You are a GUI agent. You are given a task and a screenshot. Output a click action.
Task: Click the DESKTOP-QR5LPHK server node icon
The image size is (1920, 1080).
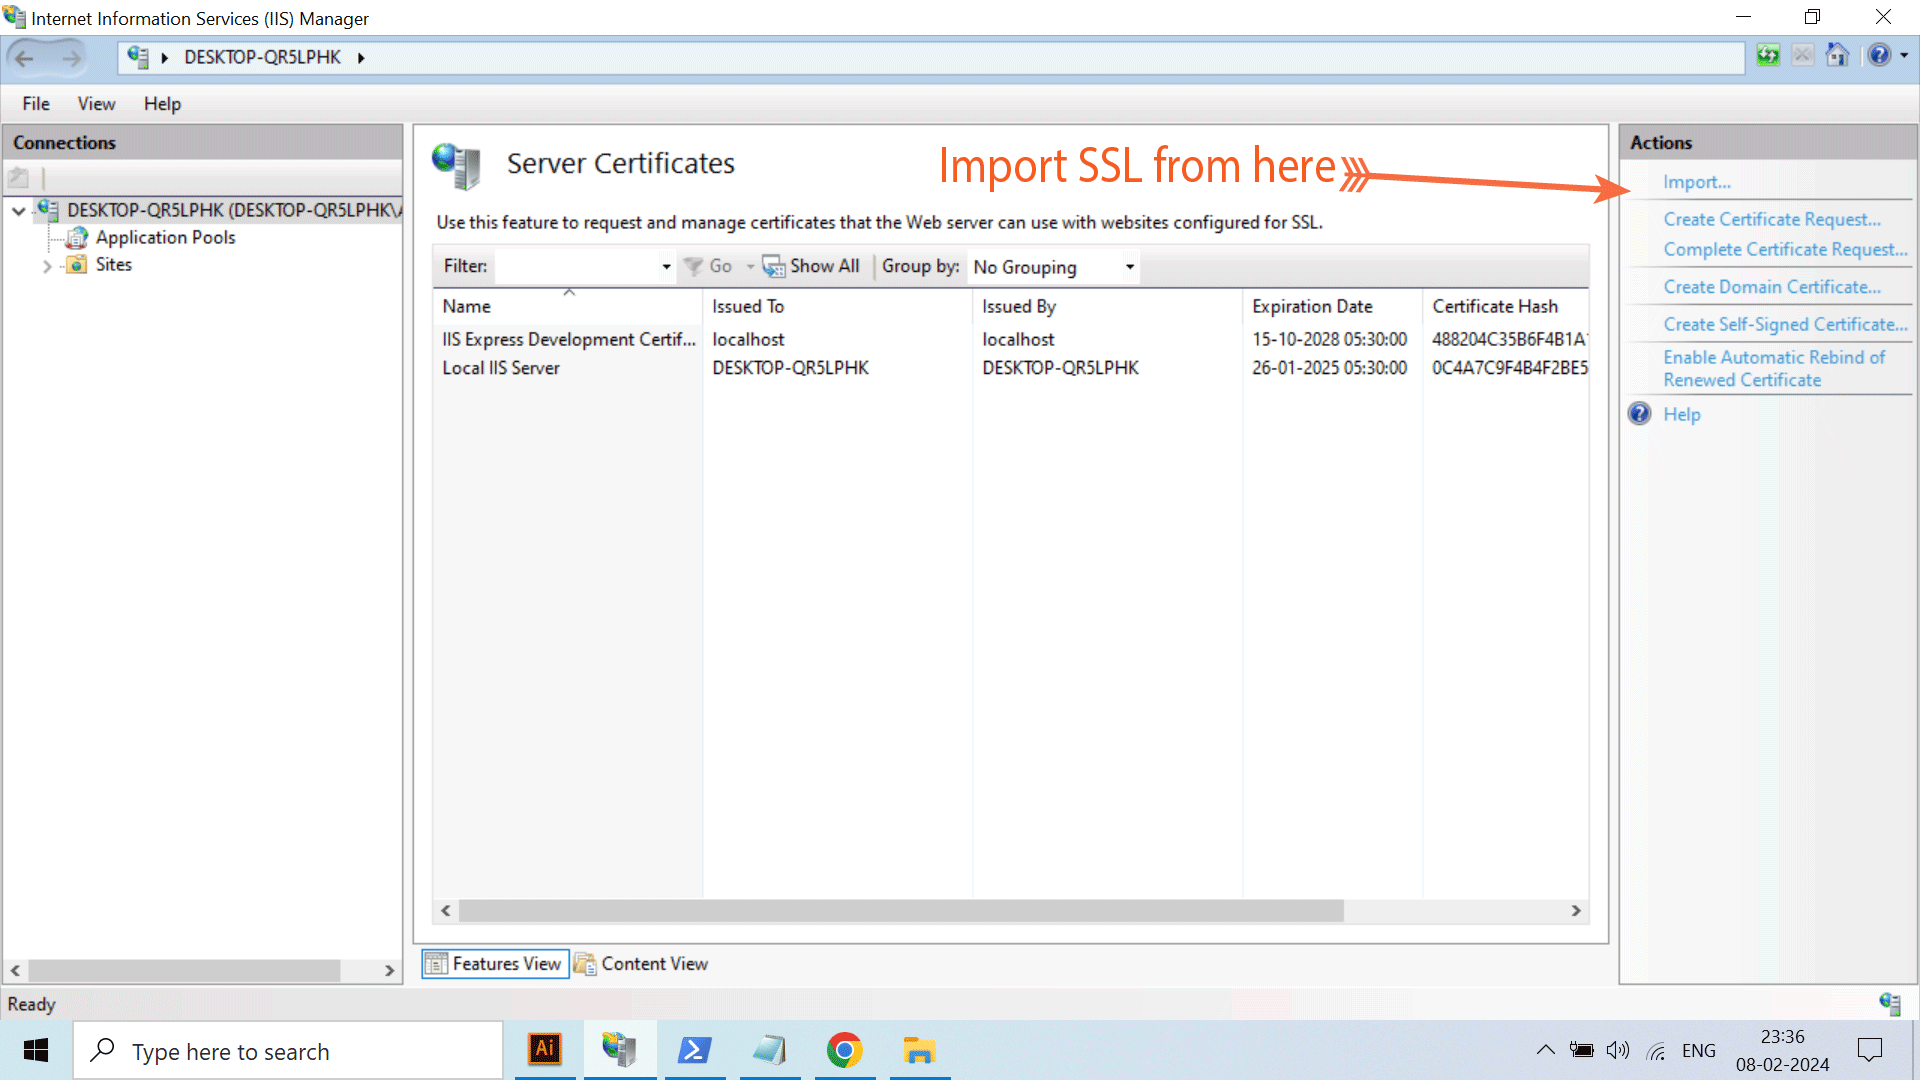(47, 210)
